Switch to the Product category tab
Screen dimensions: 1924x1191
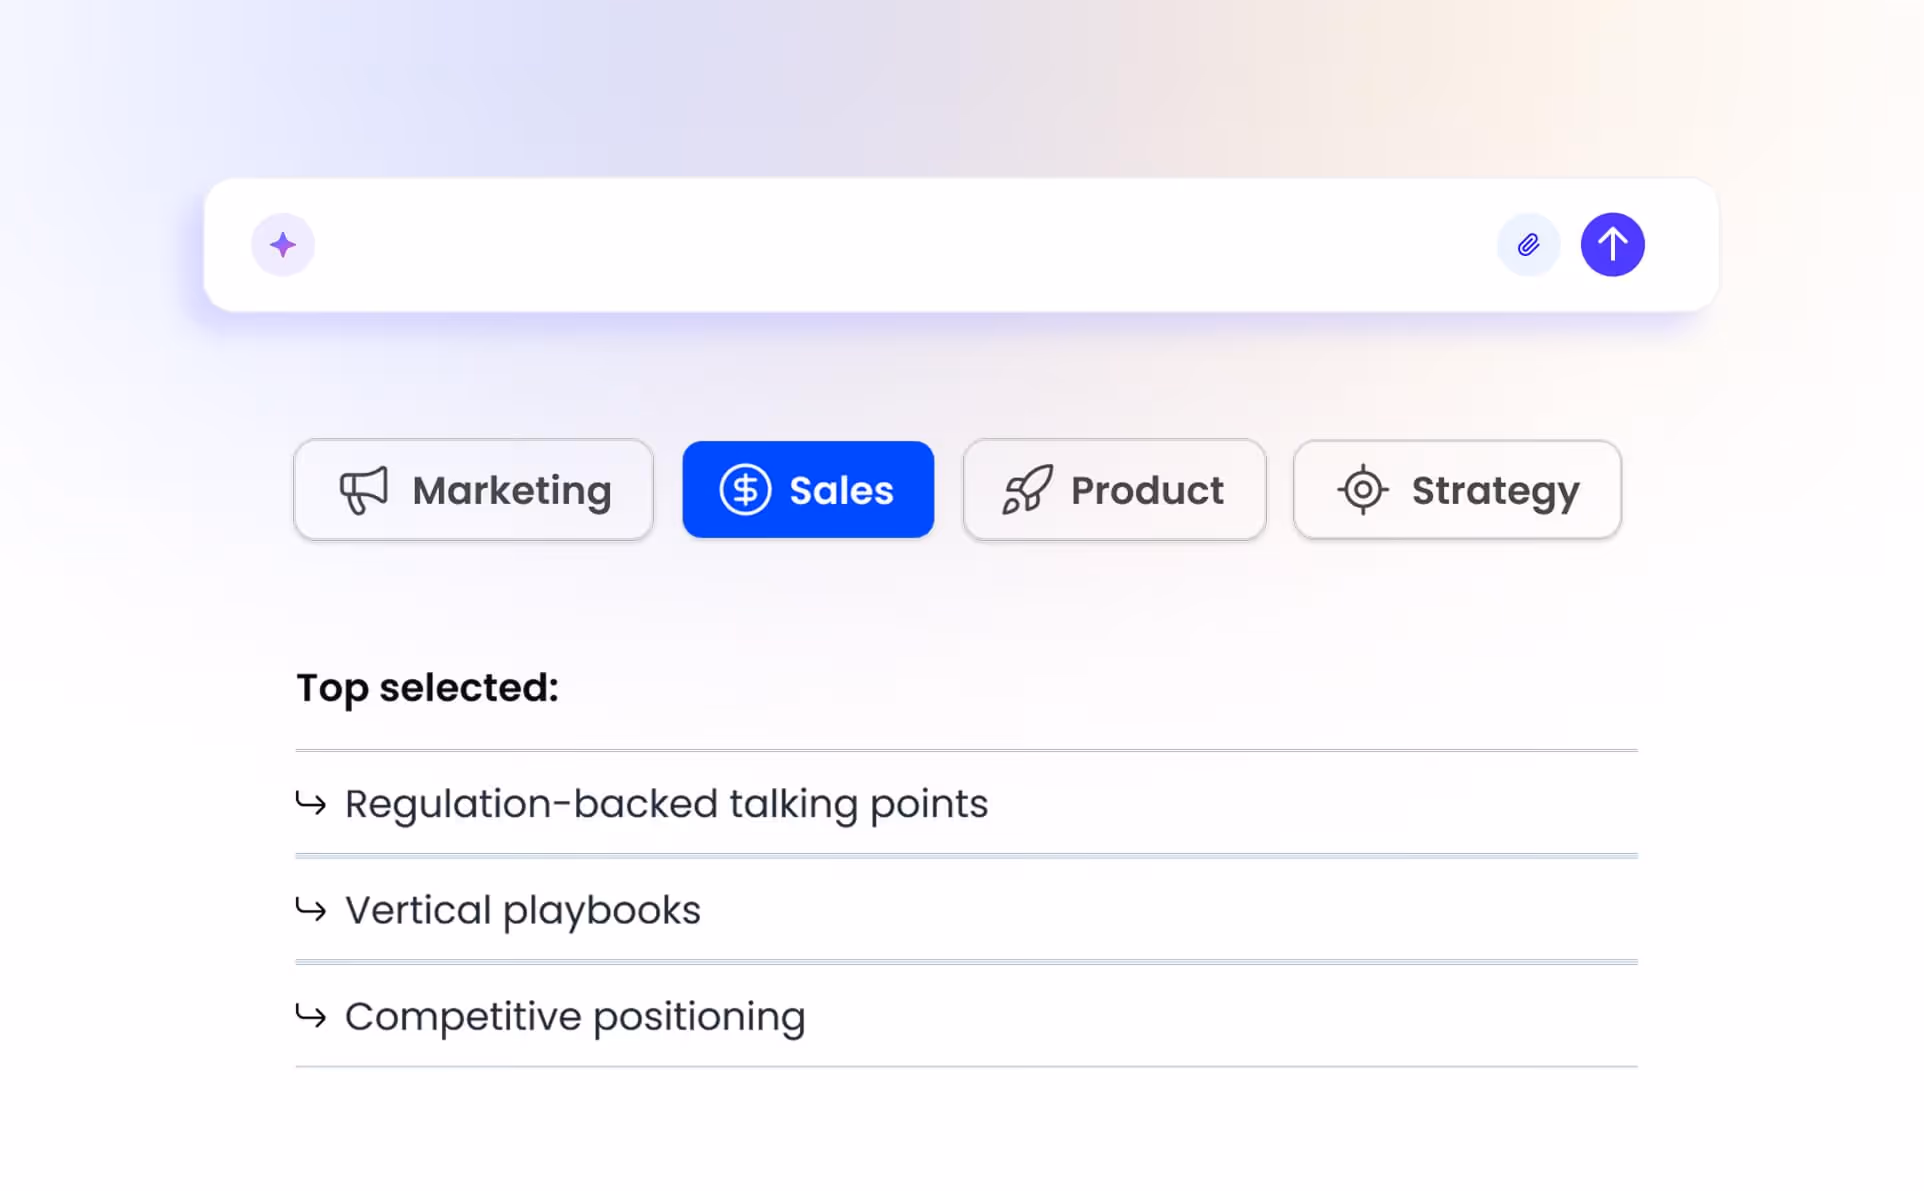1114,490
